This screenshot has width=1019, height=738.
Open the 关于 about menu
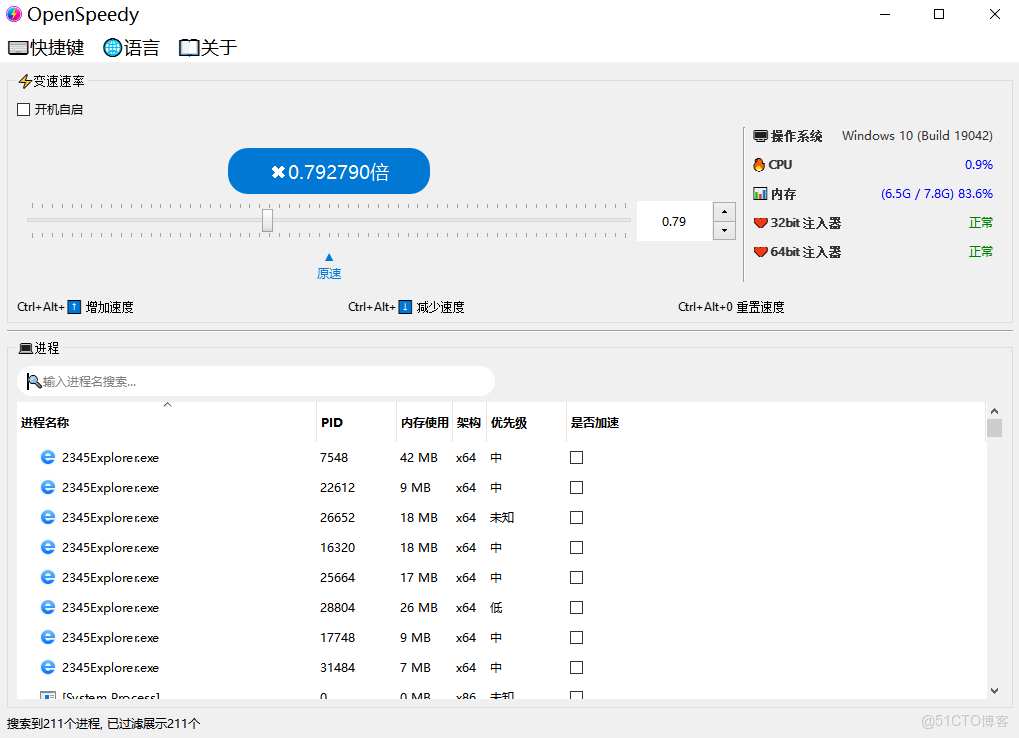point(208,47)
